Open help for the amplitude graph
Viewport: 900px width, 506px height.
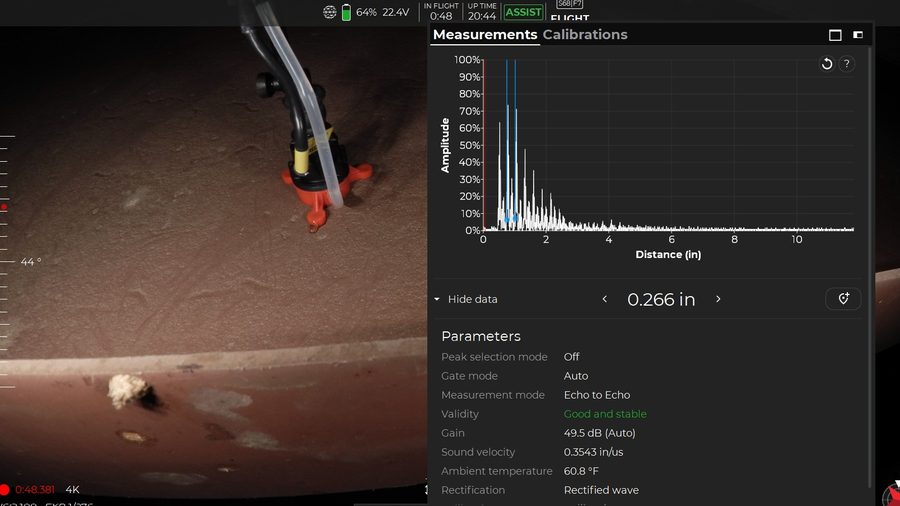(847, 64)
